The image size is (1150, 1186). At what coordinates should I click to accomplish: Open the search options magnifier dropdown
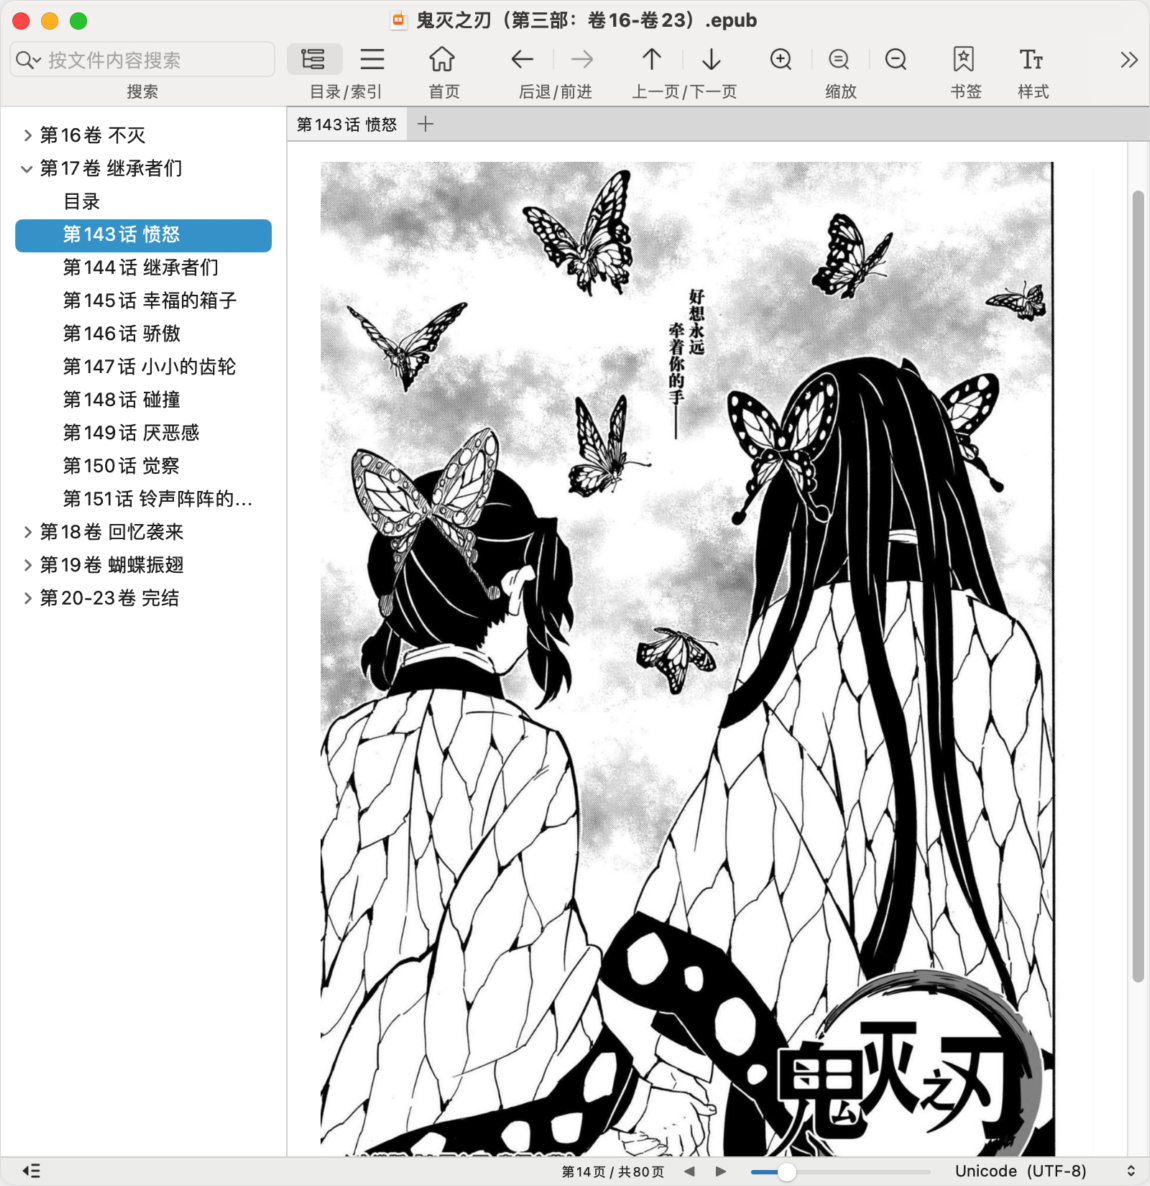pyautogui.click(x=28, y=60)
